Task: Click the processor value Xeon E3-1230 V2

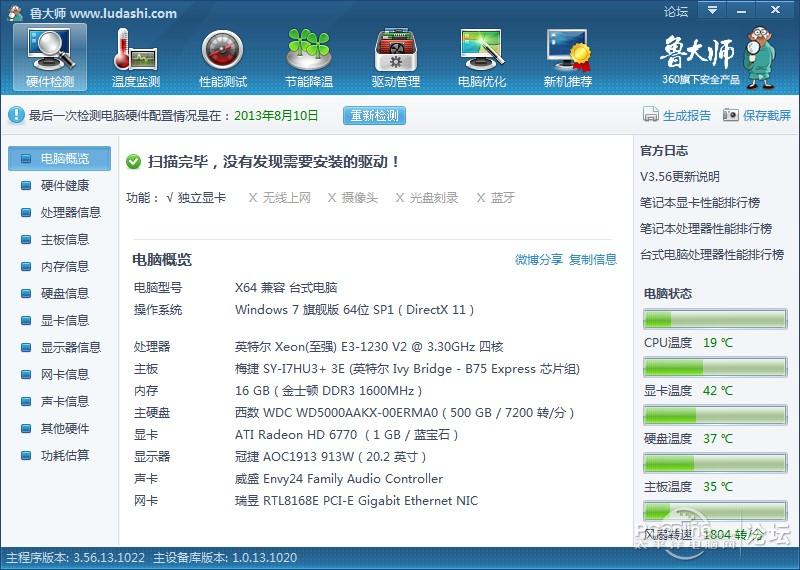Action: tap(369, 347)
